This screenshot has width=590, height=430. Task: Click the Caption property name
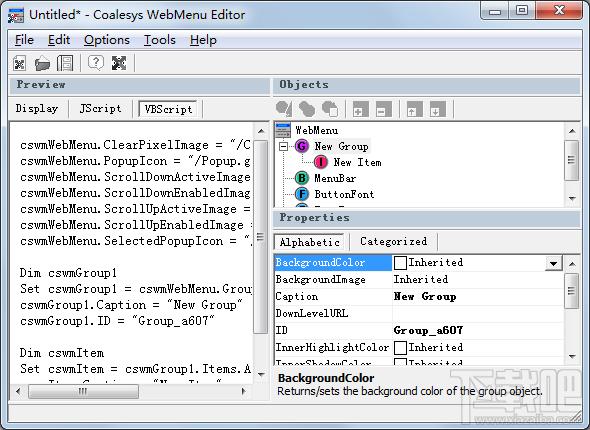click(x=297, y=296)
